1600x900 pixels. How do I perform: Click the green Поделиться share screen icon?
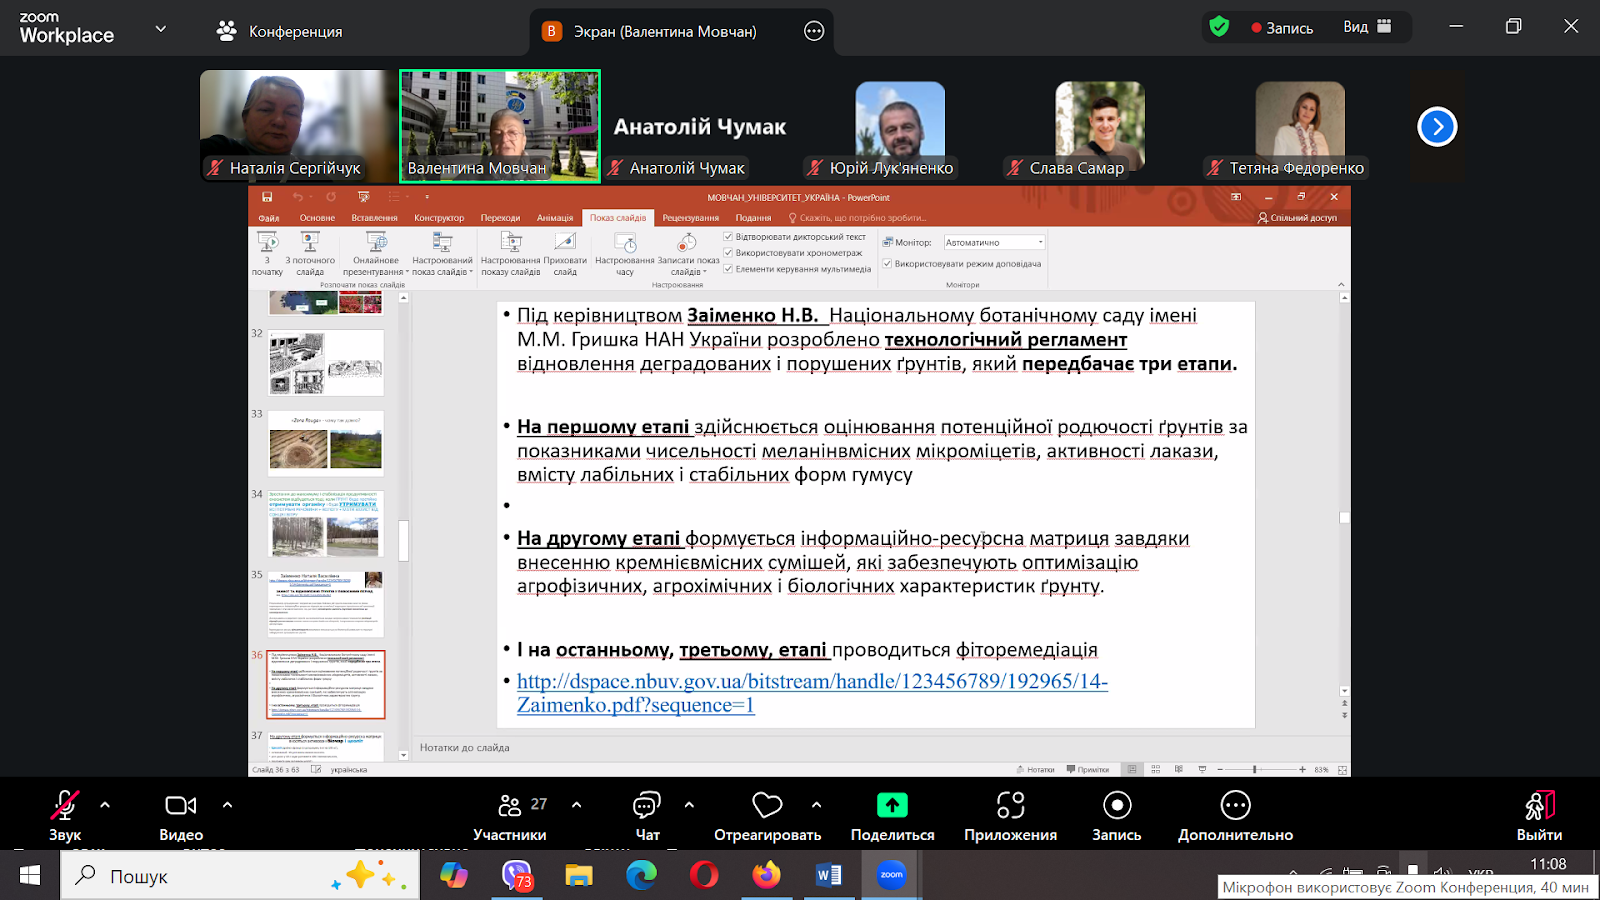892,805
